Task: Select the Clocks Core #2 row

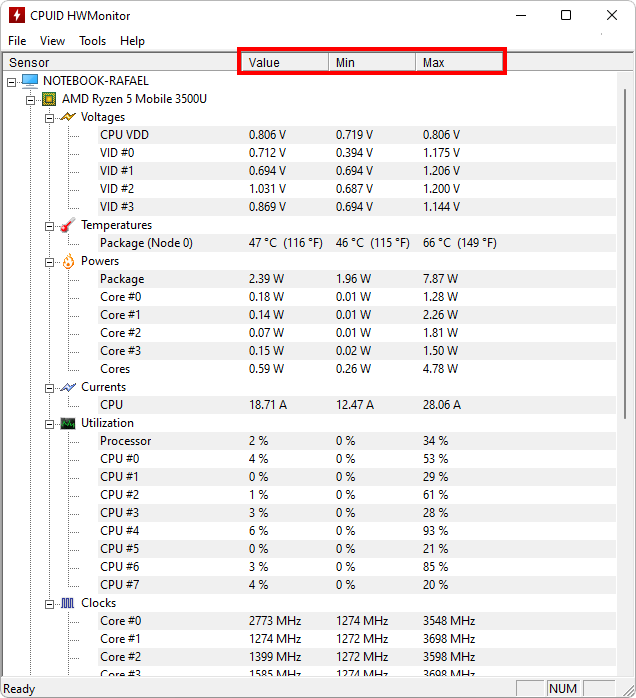Action: pos(357,657)
